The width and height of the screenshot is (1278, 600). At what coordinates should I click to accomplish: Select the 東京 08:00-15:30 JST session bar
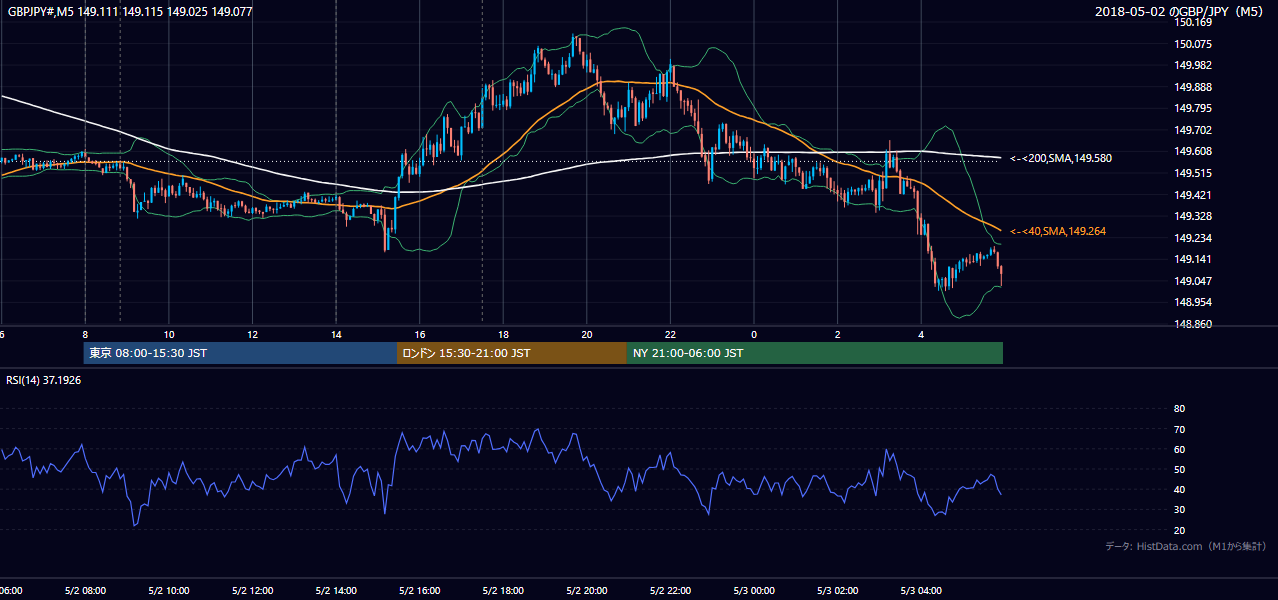point(240,353)
